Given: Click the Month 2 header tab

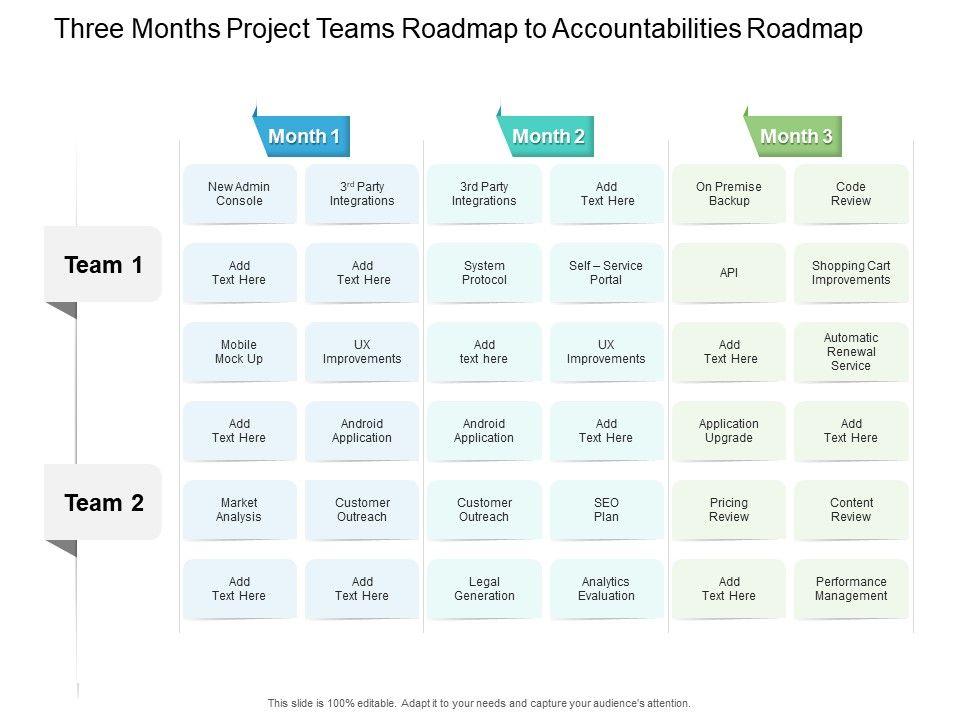Looking at the screenshot, I should coord(547,136).
